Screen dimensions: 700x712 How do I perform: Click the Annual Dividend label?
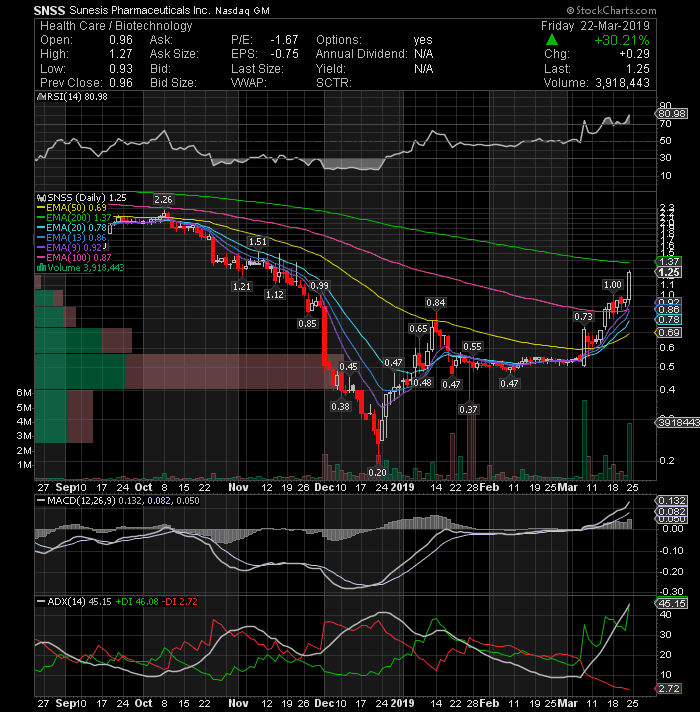[362, 54]
